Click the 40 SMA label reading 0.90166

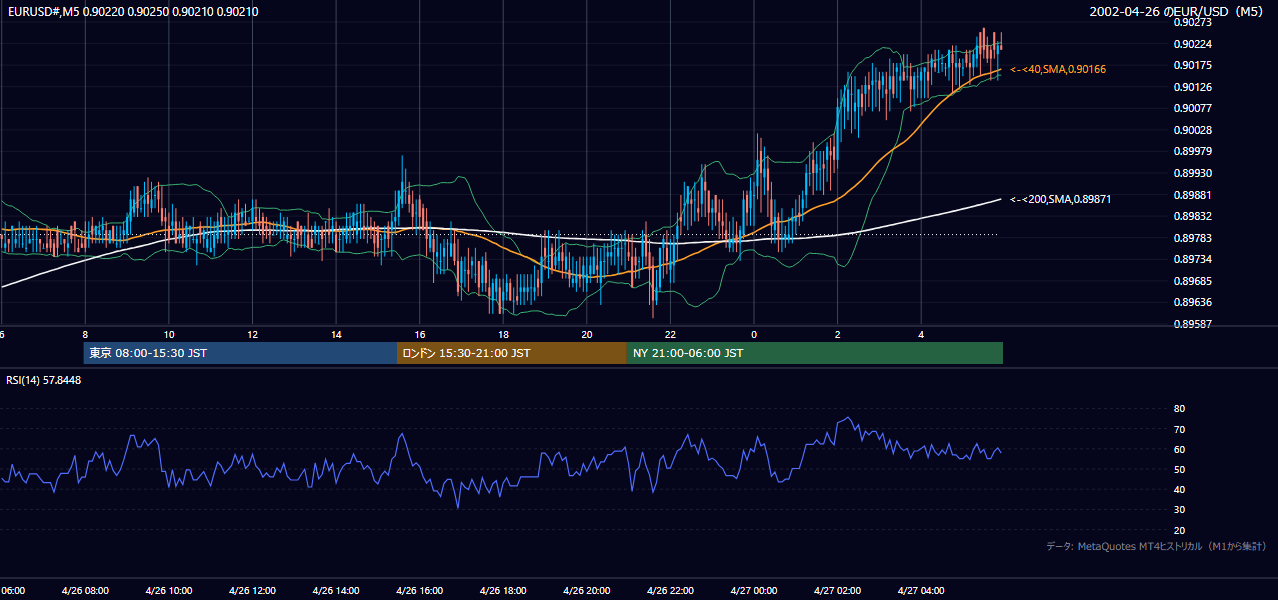(1058, 69)
